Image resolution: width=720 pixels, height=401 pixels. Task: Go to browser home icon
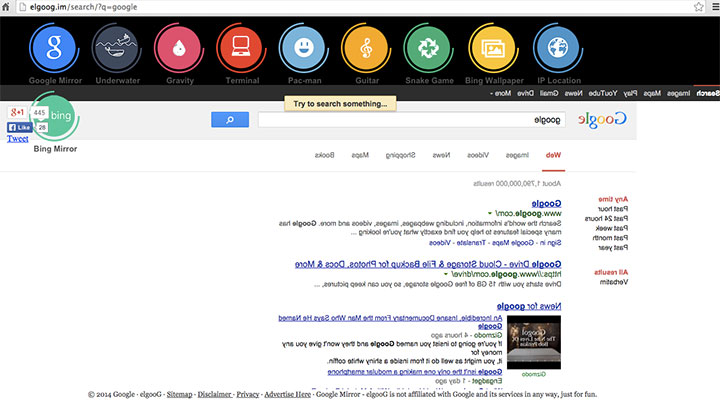[6, 7]
